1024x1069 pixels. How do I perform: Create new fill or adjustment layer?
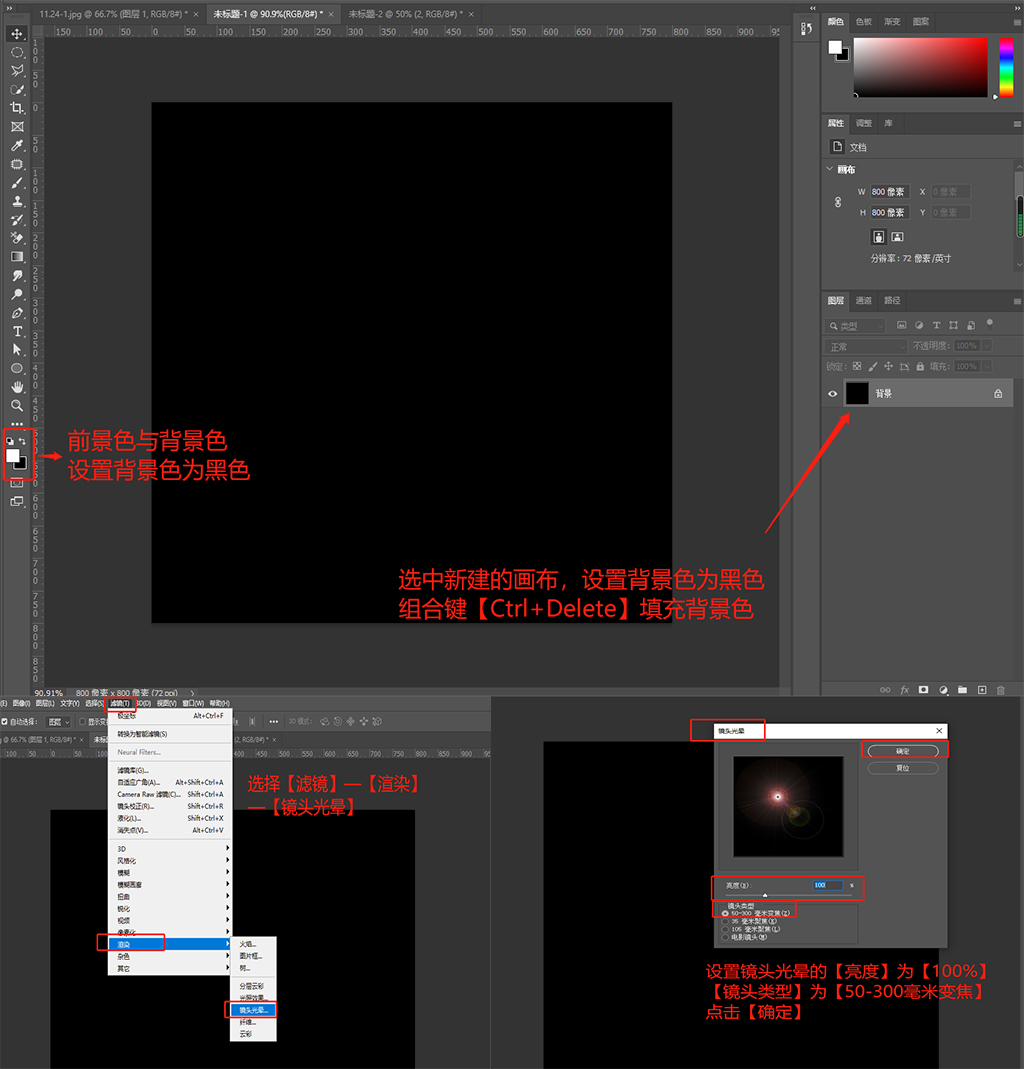pos(943,690)
